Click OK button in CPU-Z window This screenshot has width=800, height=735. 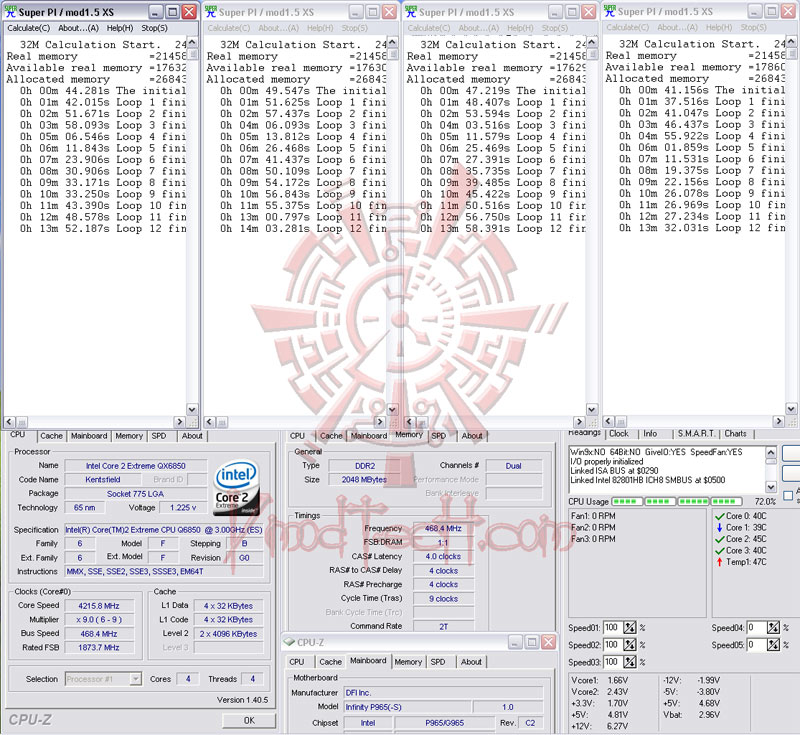click(249, 720)
